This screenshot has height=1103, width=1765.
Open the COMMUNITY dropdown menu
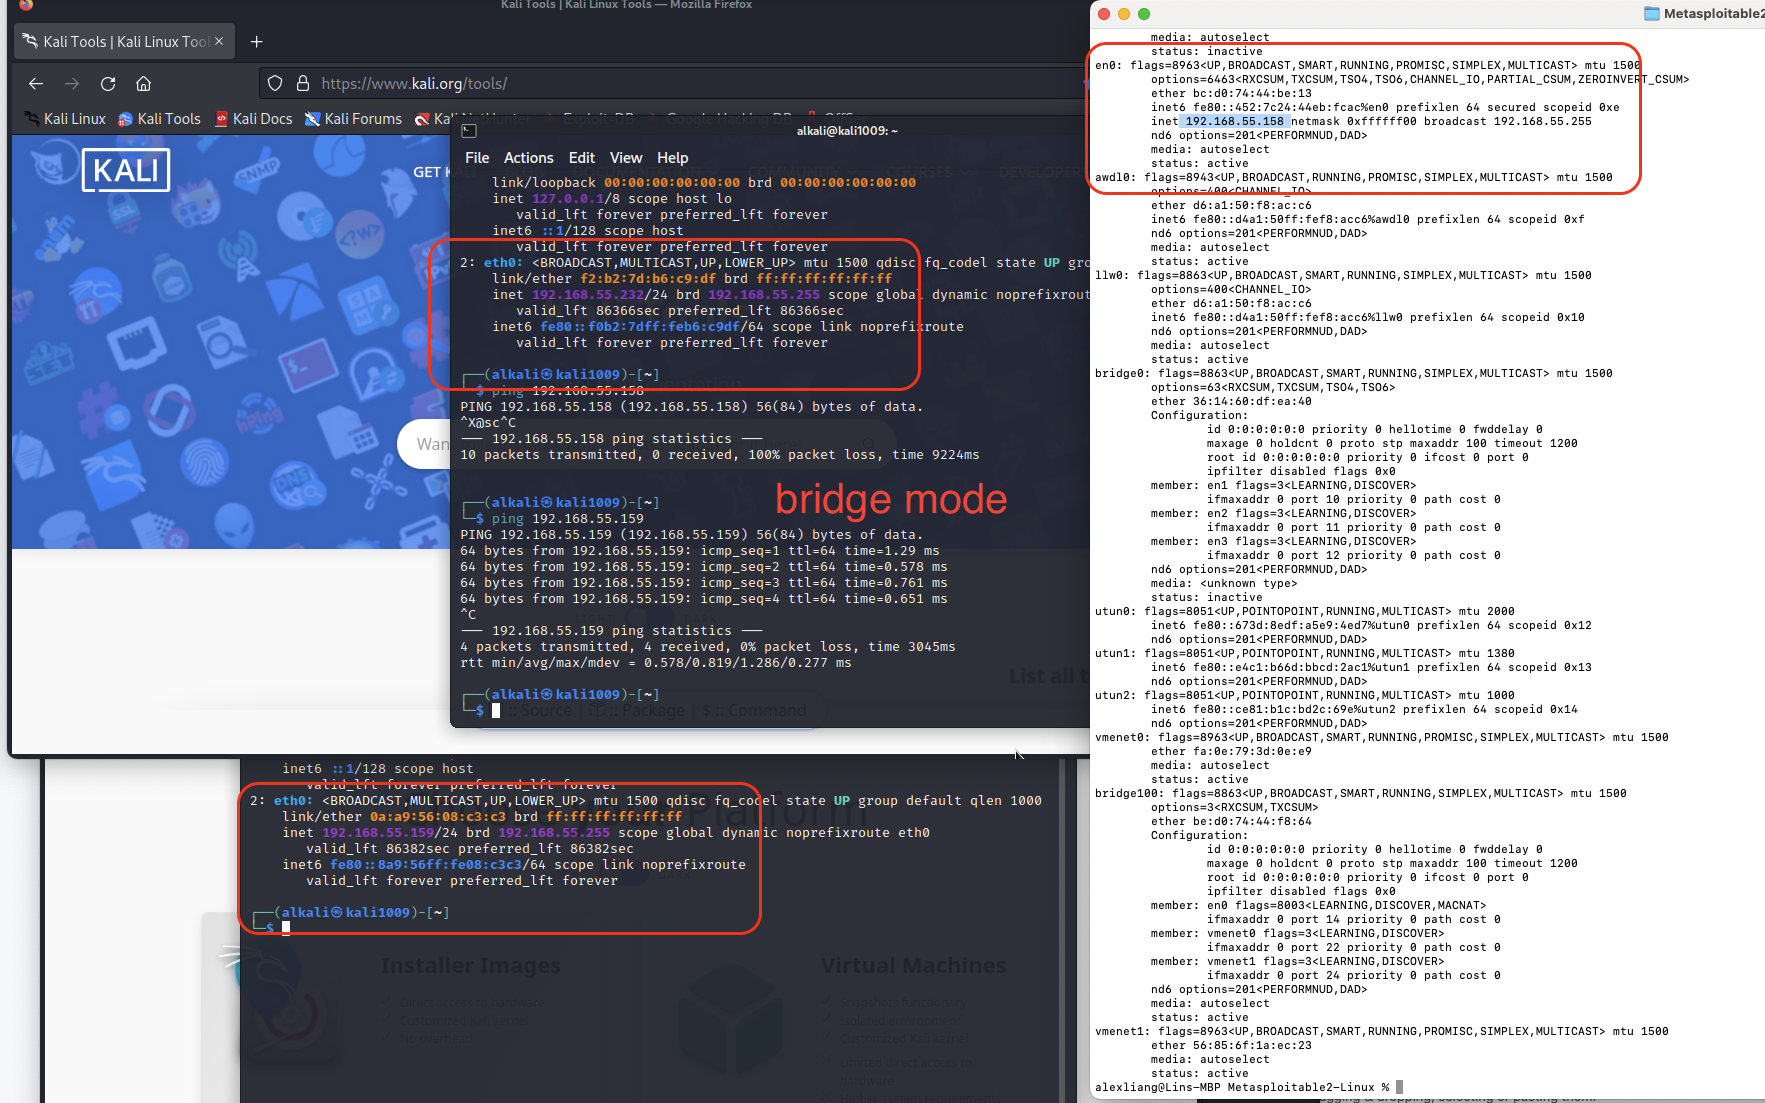(795, 171)
